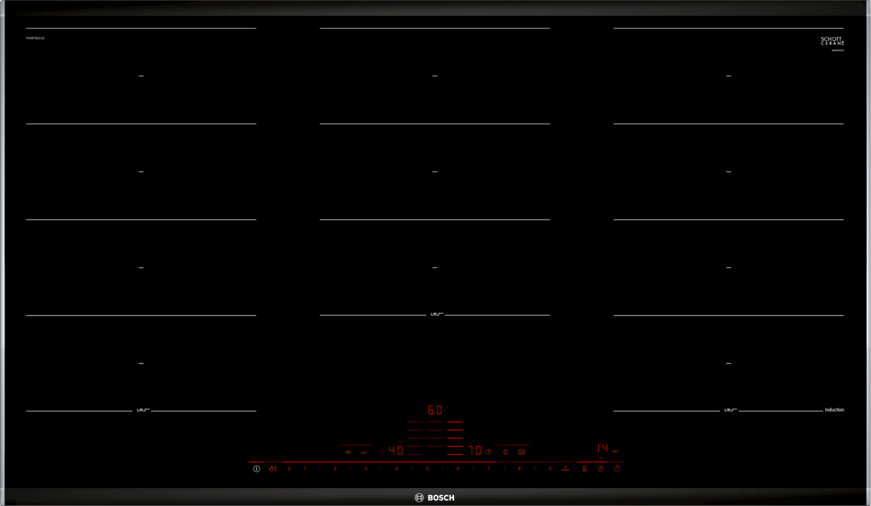Set power level 2 on the slider
The height and width of the screenshot is (506, 871).
335,469
